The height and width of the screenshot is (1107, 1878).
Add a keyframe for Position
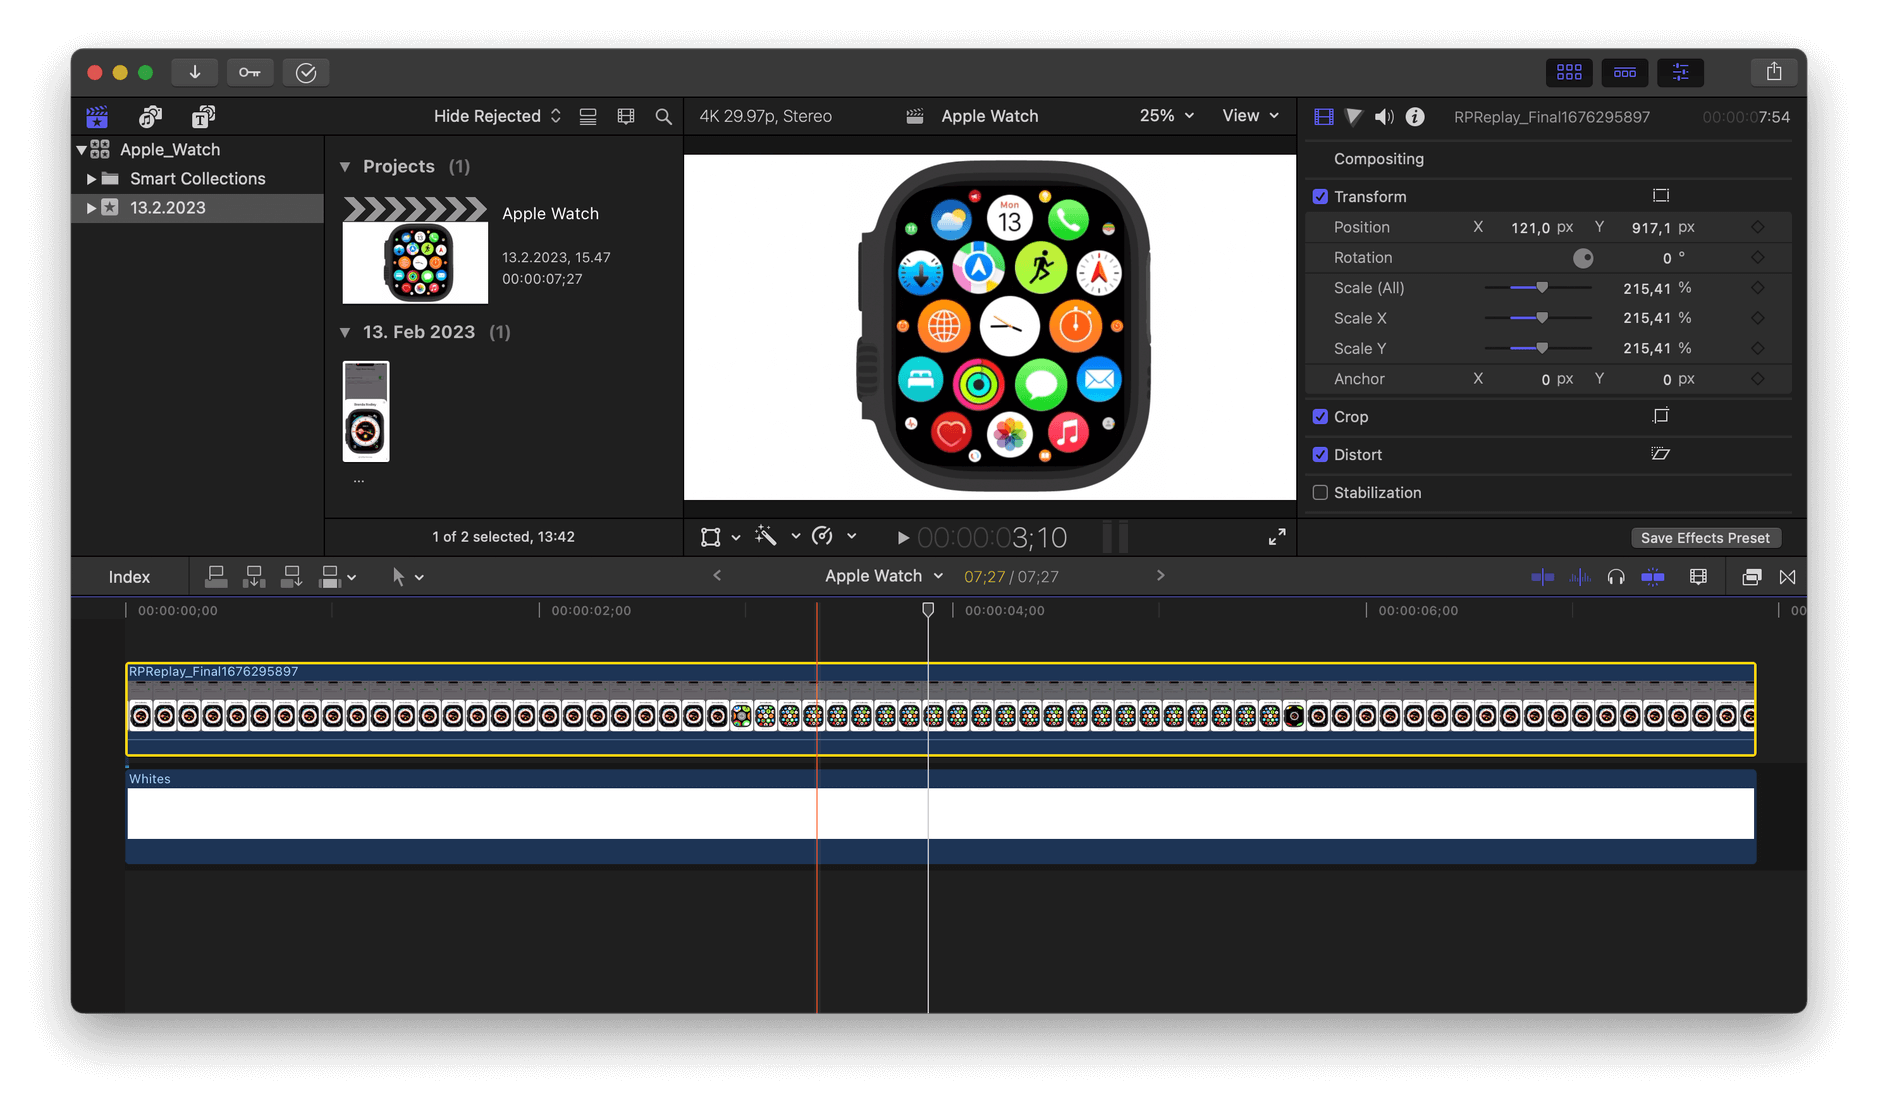tap(1758, 227)
